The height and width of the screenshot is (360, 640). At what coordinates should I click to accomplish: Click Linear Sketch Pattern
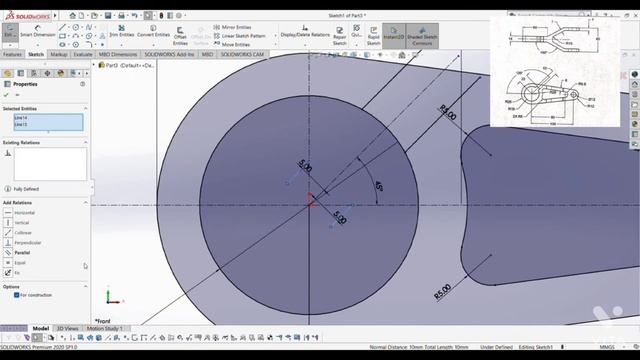coord(239,36)
